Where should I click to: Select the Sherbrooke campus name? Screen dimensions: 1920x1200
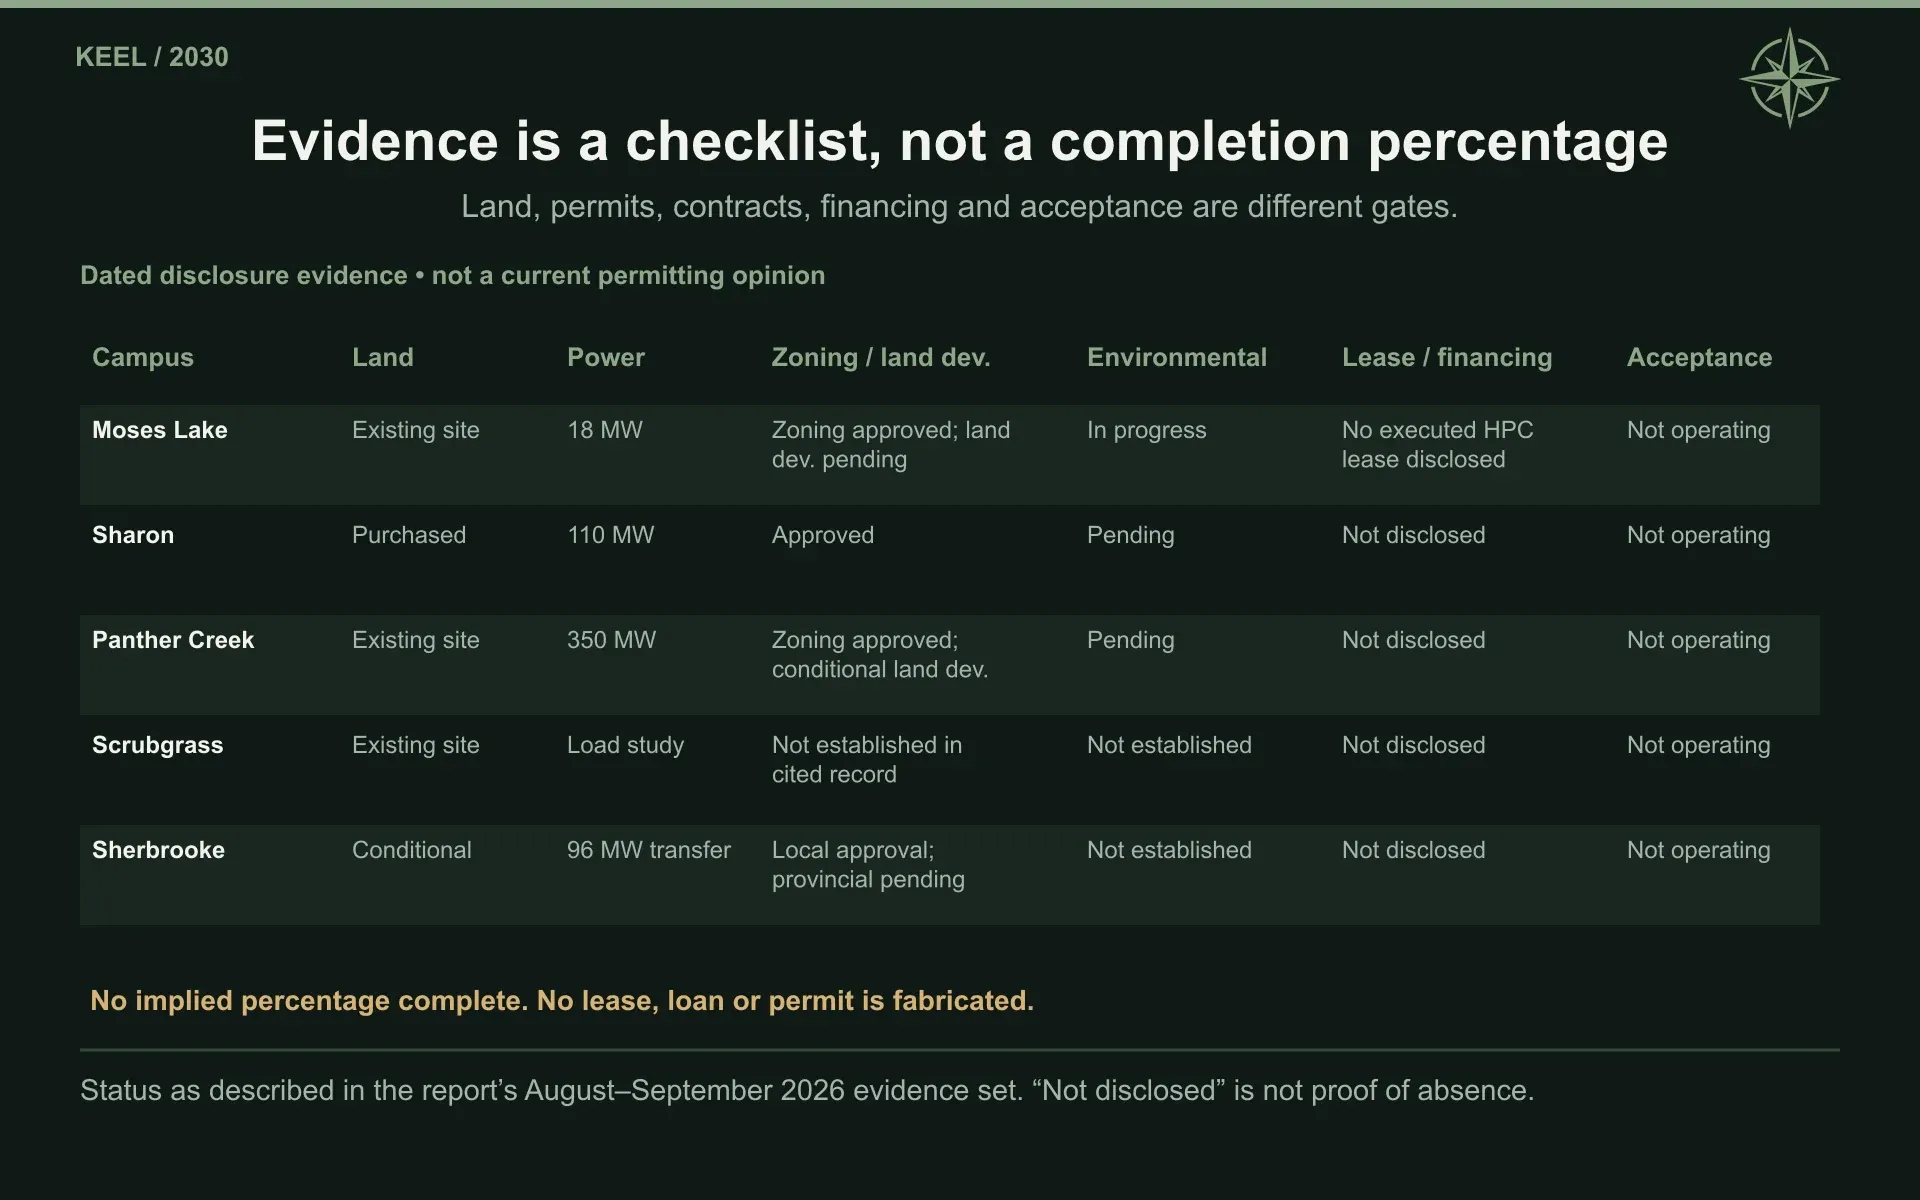(x=159, y=850)
